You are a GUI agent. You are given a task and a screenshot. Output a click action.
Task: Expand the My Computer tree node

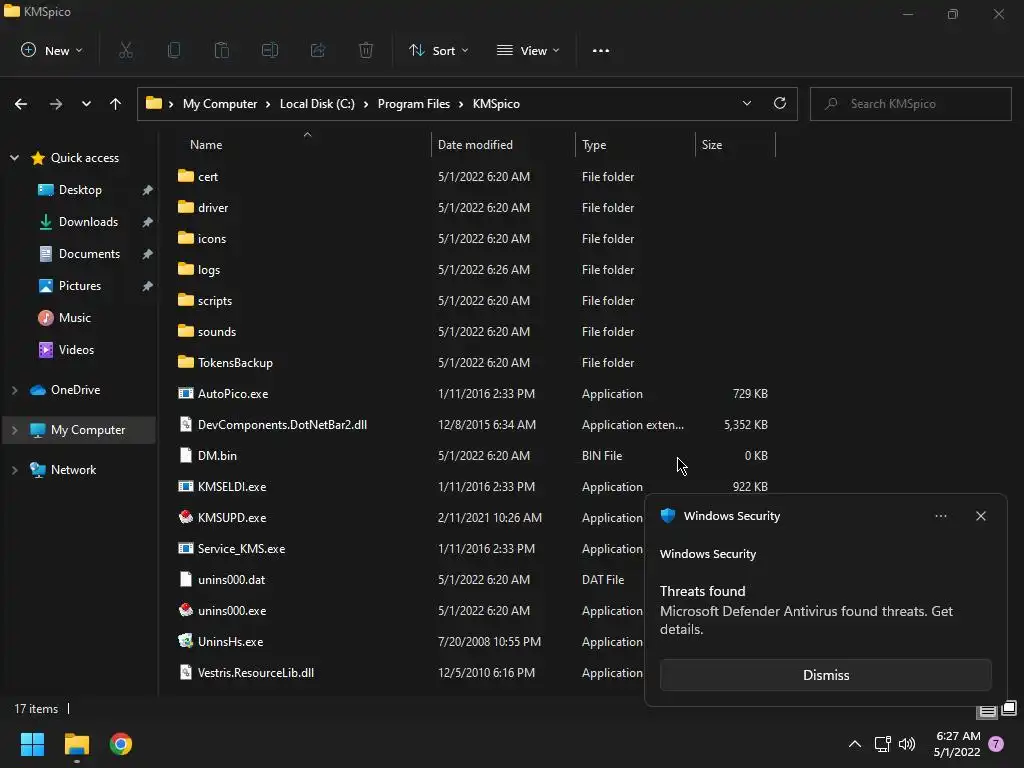[x=14, y=430]
